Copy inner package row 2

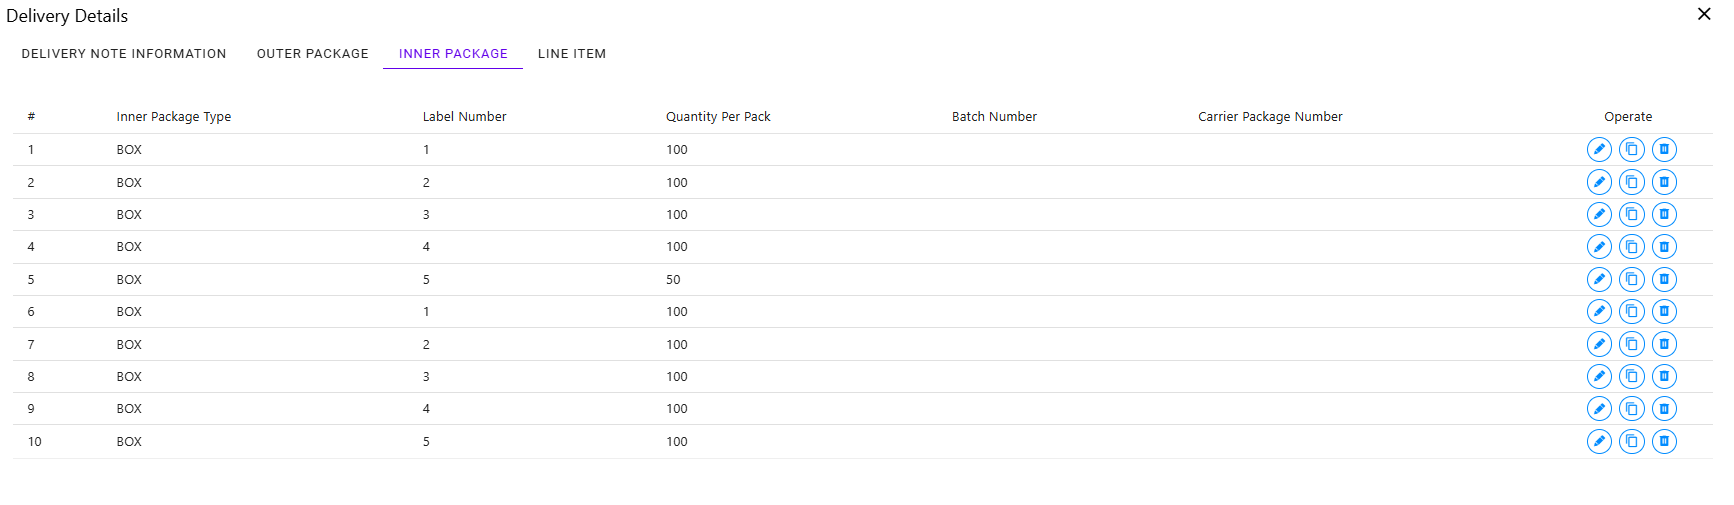[x=1631, y=182]
